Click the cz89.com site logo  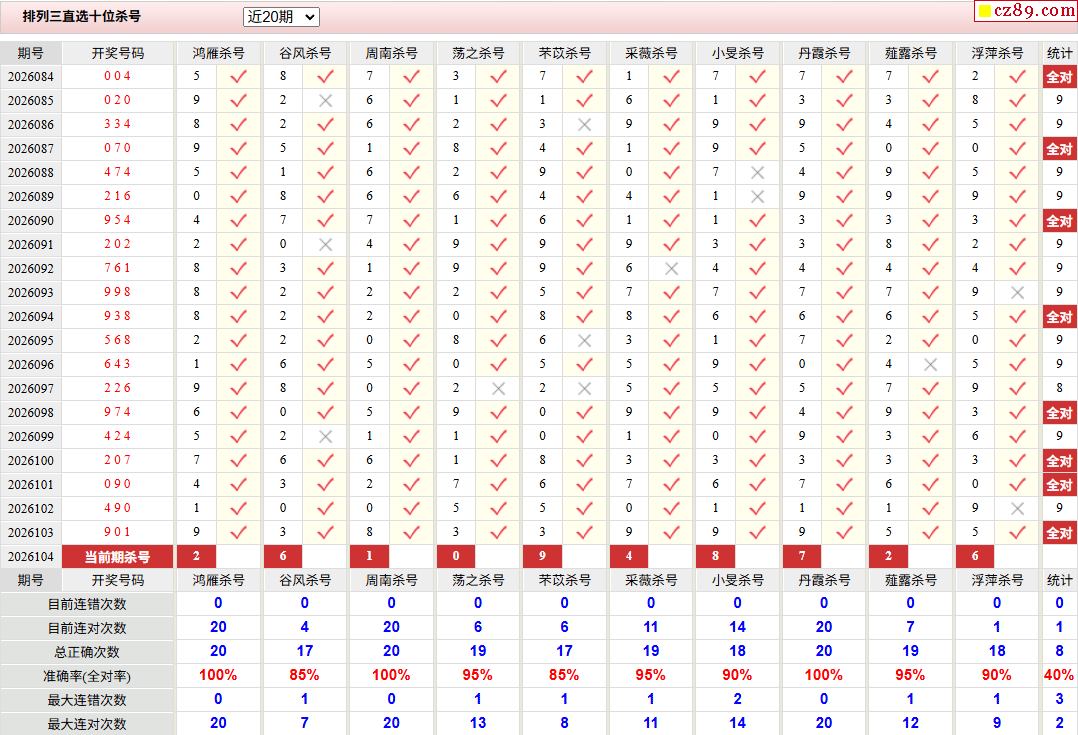1026,10
